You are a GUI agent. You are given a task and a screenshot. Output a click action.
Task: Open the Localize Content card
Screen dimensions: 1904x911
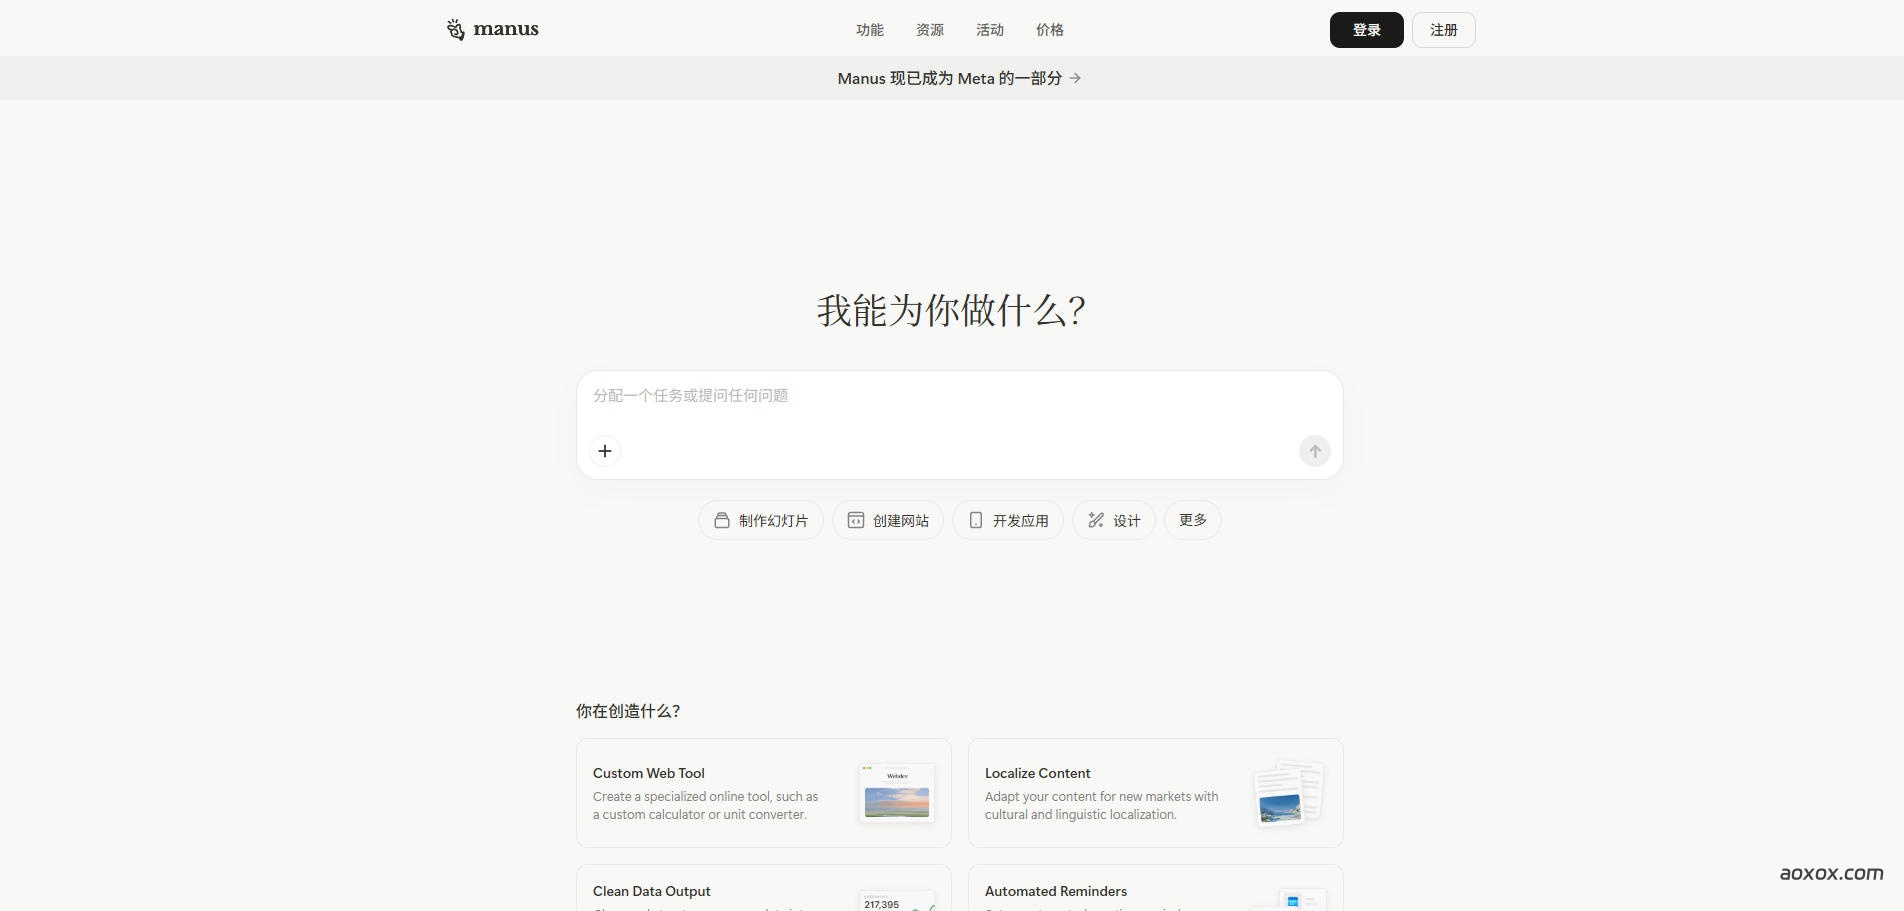click(x=1155, y=793)
